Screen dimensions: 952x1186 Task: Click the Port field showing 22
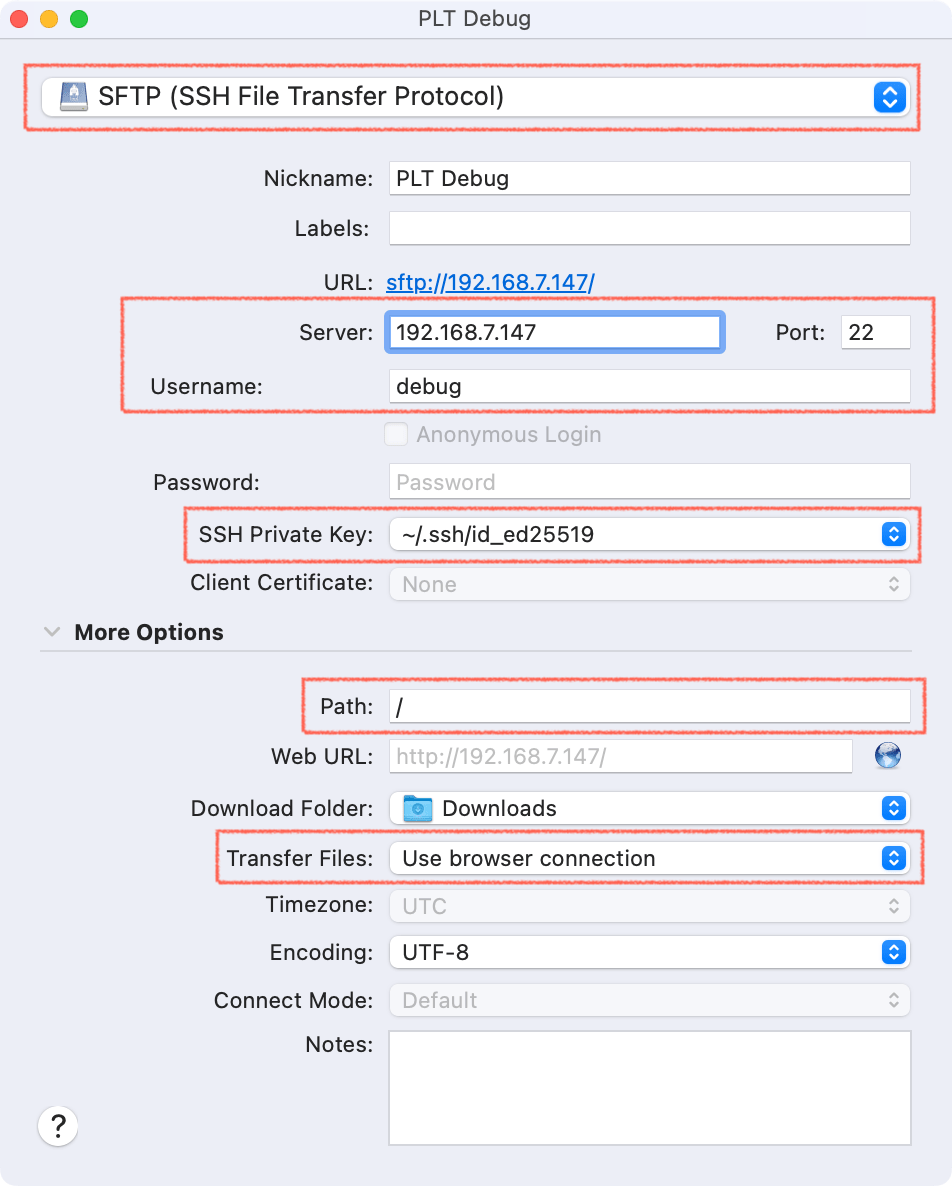click(x=875, y=332)
